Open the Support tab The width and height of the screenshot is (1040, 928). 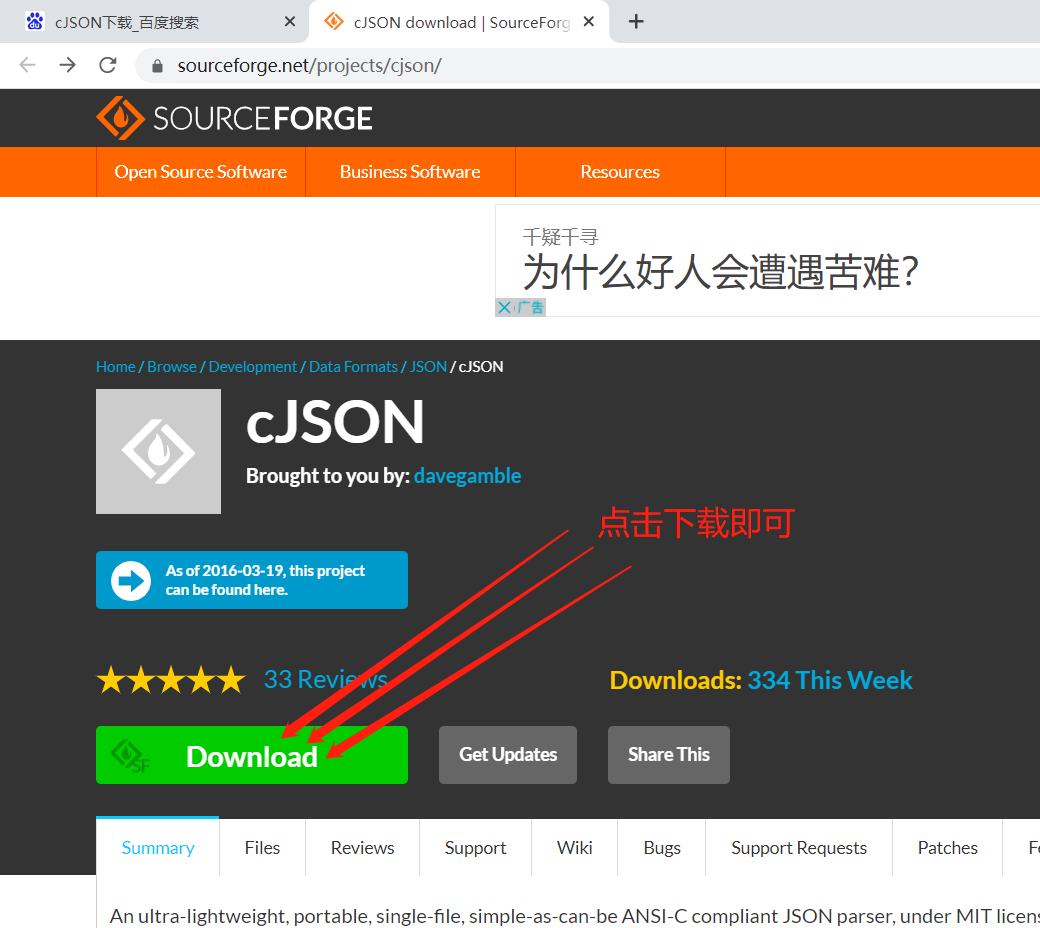pyautogui.click(x=476, y=848)
